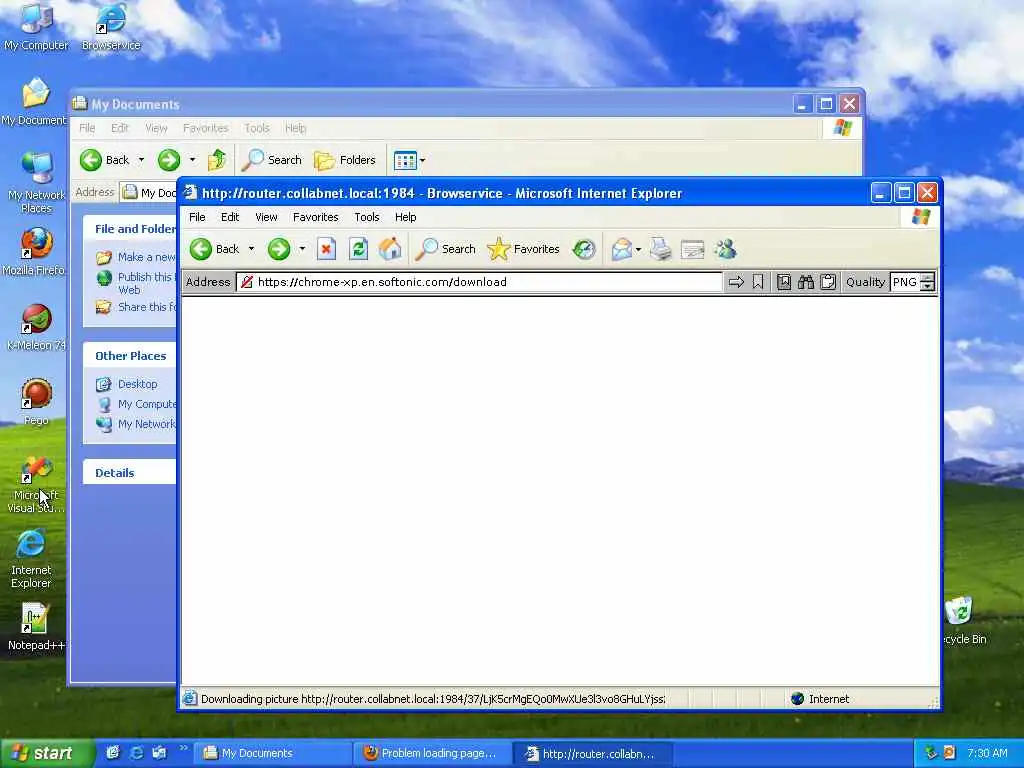Viewport: 1024px width, 768px height.
Task: Open Edit menu in Internet Explorer
Action: coord(230,217)
